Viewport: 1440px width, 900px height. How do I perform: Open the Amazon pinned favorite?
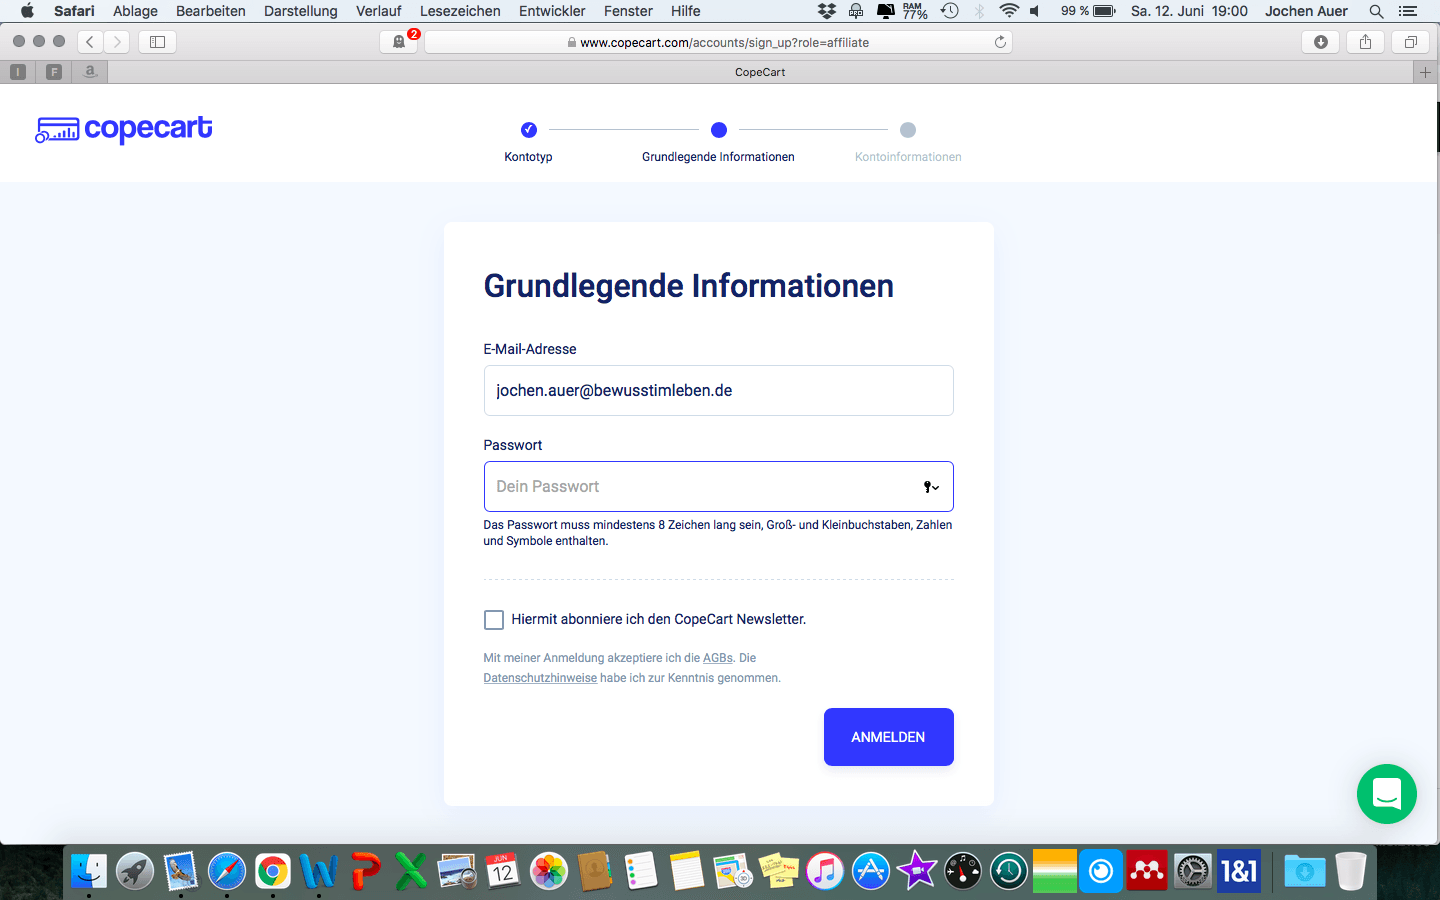90,72
